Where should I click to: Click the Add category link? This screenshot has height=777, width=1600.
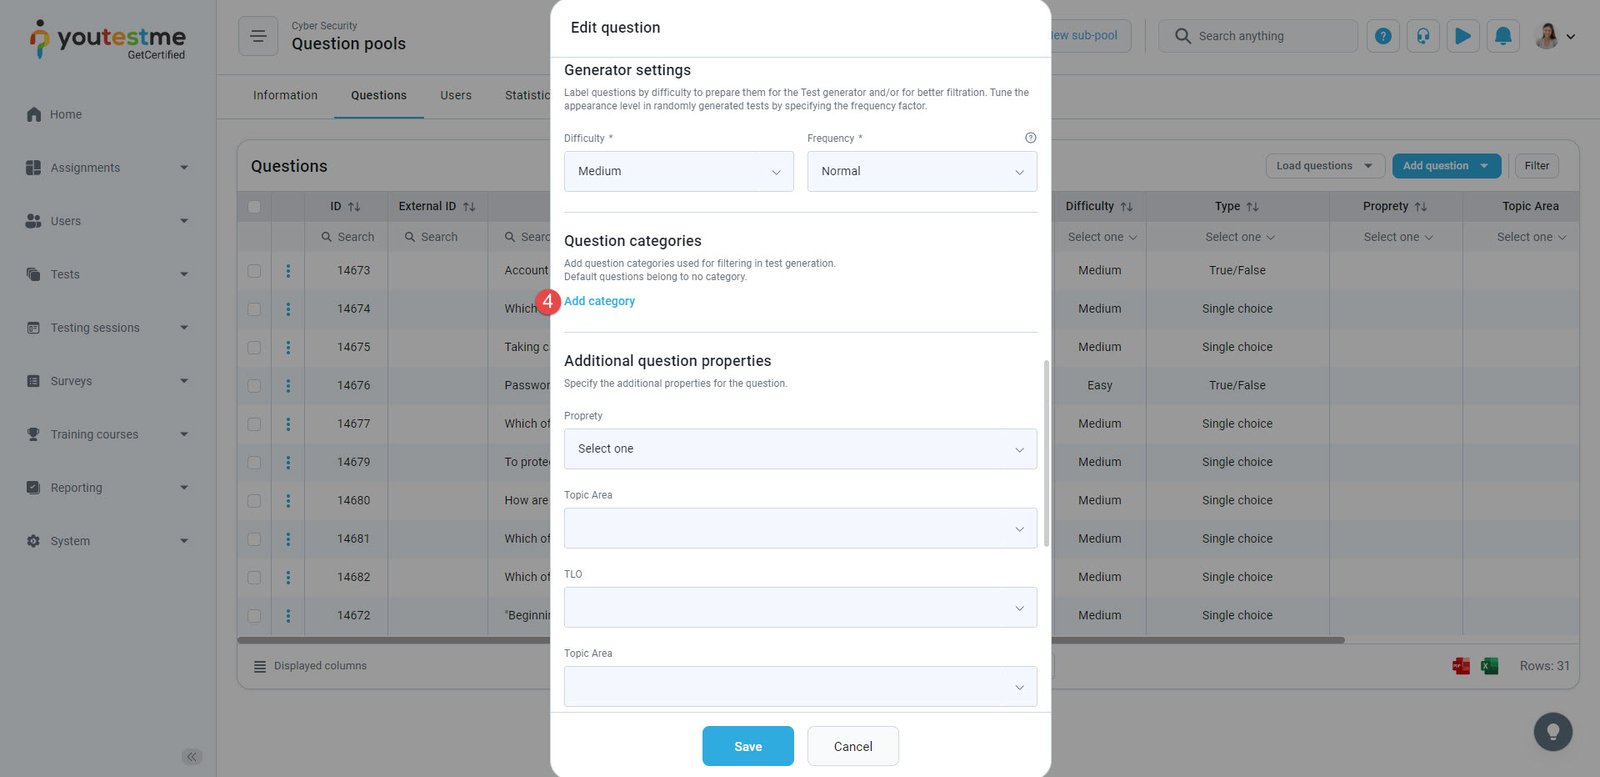point(599,301)
